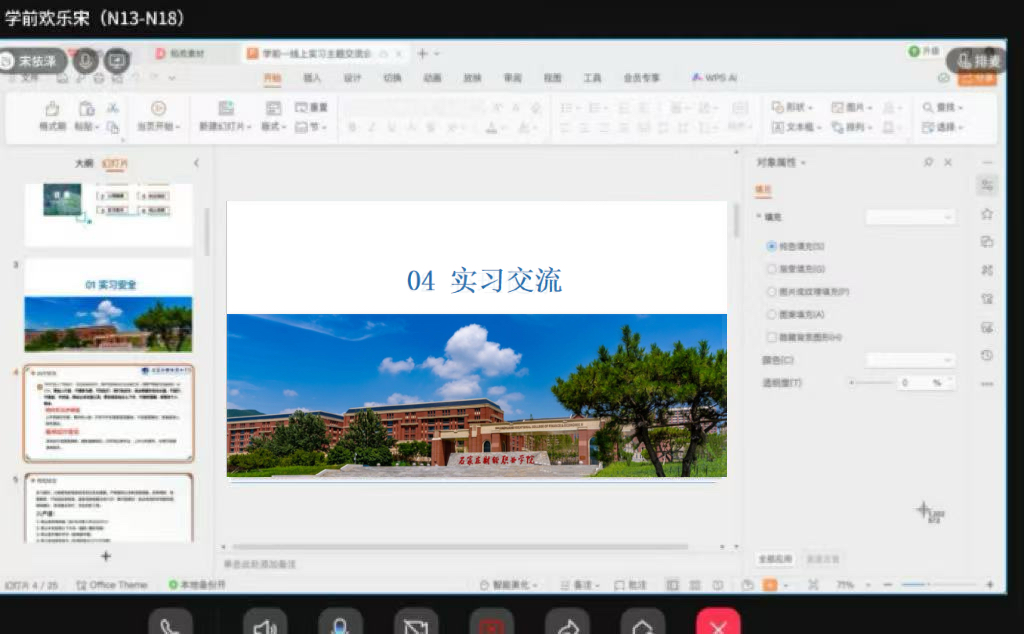Click the cut scissors icon in the ribbon
The width and height of the screenshot is (1024, 634).
(x=113, y=108)
